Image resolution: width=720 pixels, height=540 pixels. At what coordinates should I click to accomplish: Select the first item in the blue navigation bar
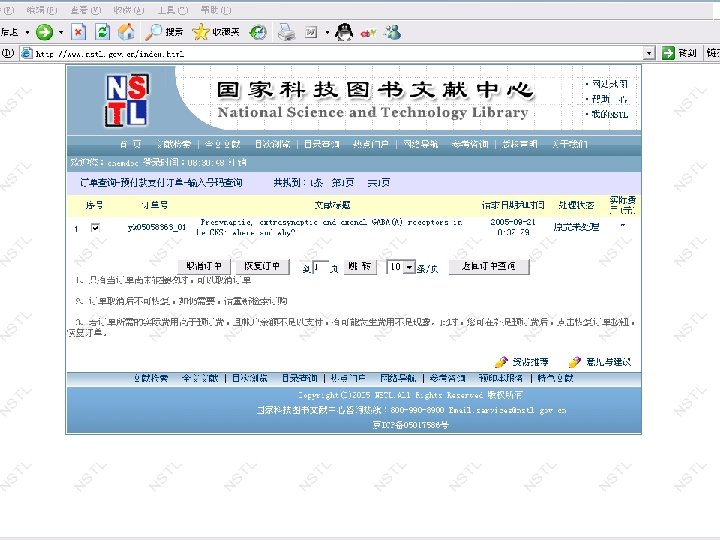pos(131,144)
